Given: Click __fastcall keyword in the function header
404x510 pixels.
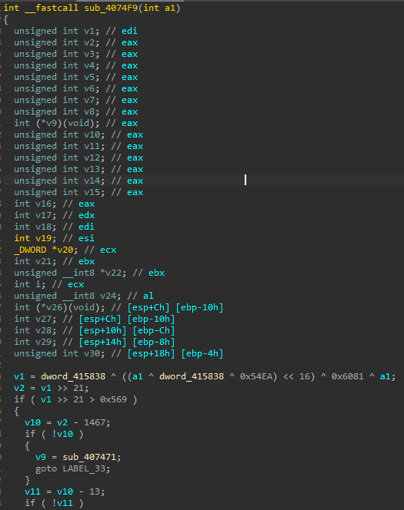Looking at the screenshot, I should coord(52,8).
